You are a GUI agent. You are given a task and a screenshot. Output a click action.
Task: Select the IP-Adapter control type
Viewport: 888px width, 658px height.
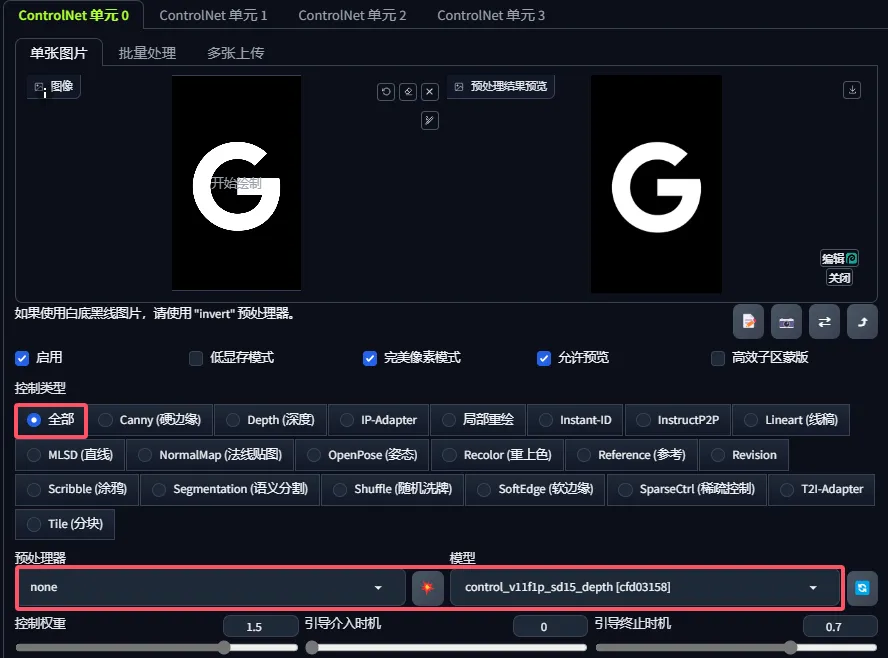coord(378,420)
